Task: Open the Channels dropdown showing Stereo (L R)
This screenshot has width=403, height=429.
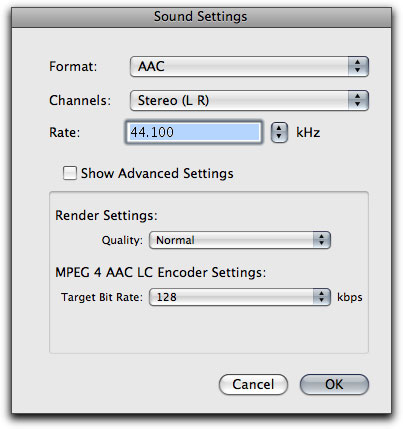Action: [x=249, y=100]
